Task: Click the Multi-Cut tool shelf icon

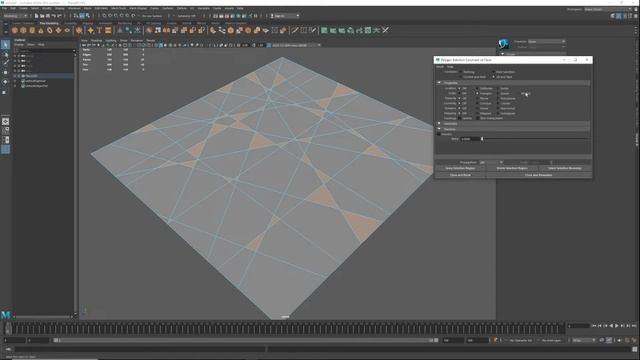Action: pyautogui.click(x=294, y=30)
